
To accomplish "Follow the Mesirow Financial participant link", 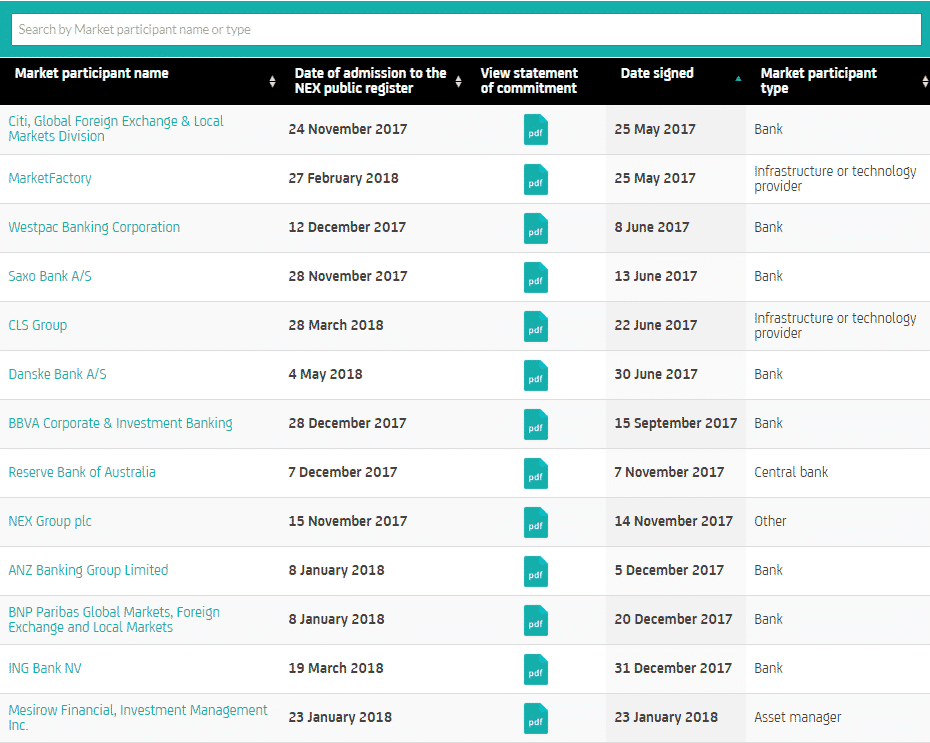I will pyautogui.click(x=138, y=717).
